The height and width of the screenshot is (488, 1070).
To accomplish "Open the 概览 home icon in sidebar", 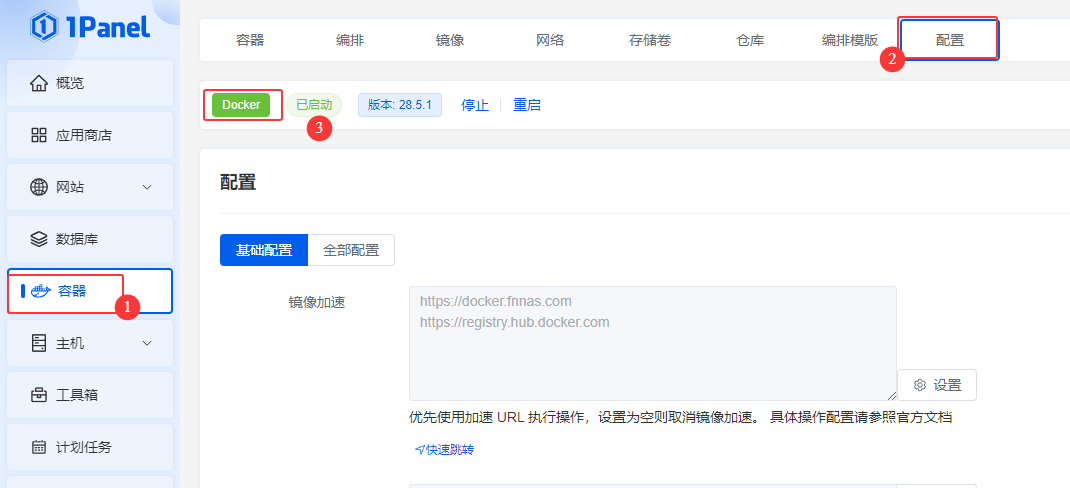I will pos(39,83).
